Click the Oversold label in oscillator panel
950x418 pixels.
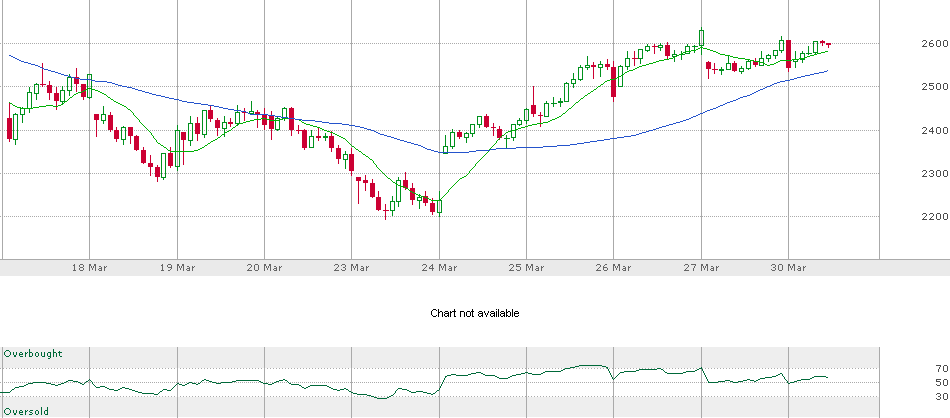click(x=26, y=411)
